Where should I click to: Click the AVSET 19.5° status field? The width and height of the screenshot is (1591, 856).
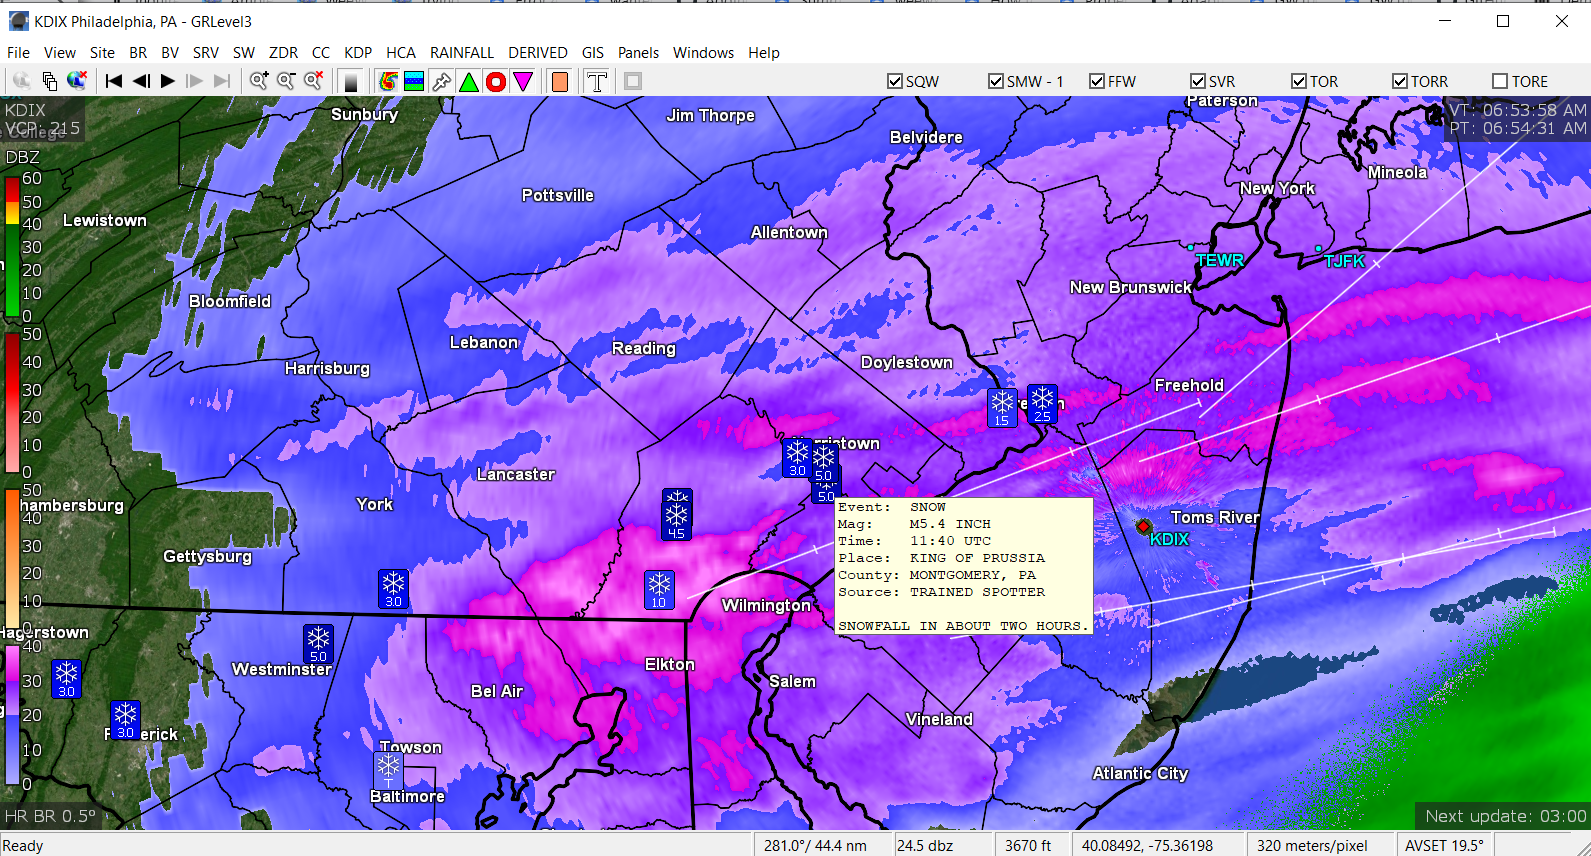click(x=1445, y=845)
